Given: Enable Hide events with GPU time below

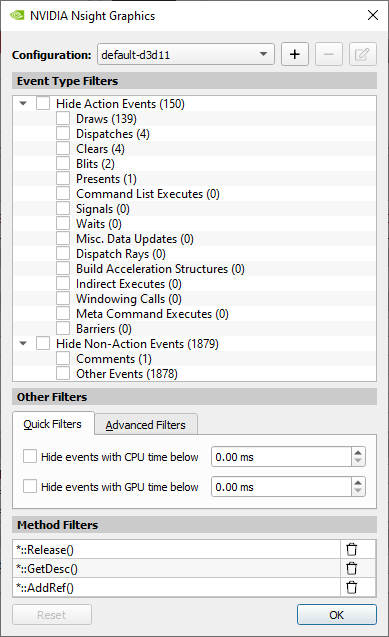Looking at the screenshot, I should (x=30, y=487).
